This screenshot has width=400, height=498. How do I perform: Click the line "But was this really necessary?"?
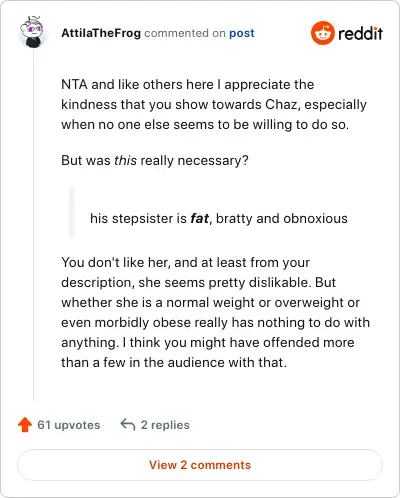[155, 160]
